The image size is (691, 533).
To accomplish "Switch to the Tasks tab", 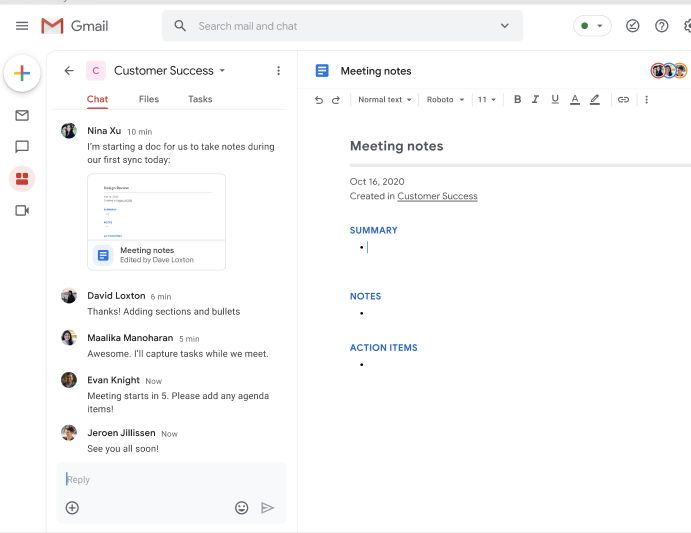I will click(x=200, y=99).
